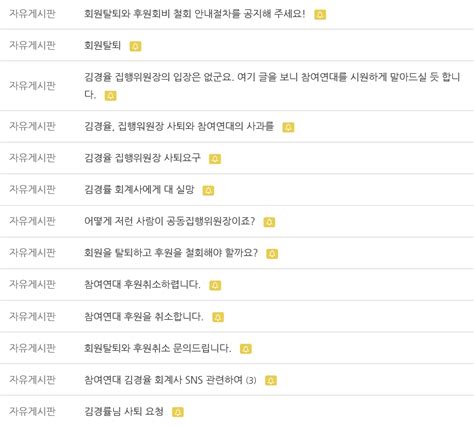Select '자유게시판' category in the first row
474x427 pixels.
tap(32, 14)
